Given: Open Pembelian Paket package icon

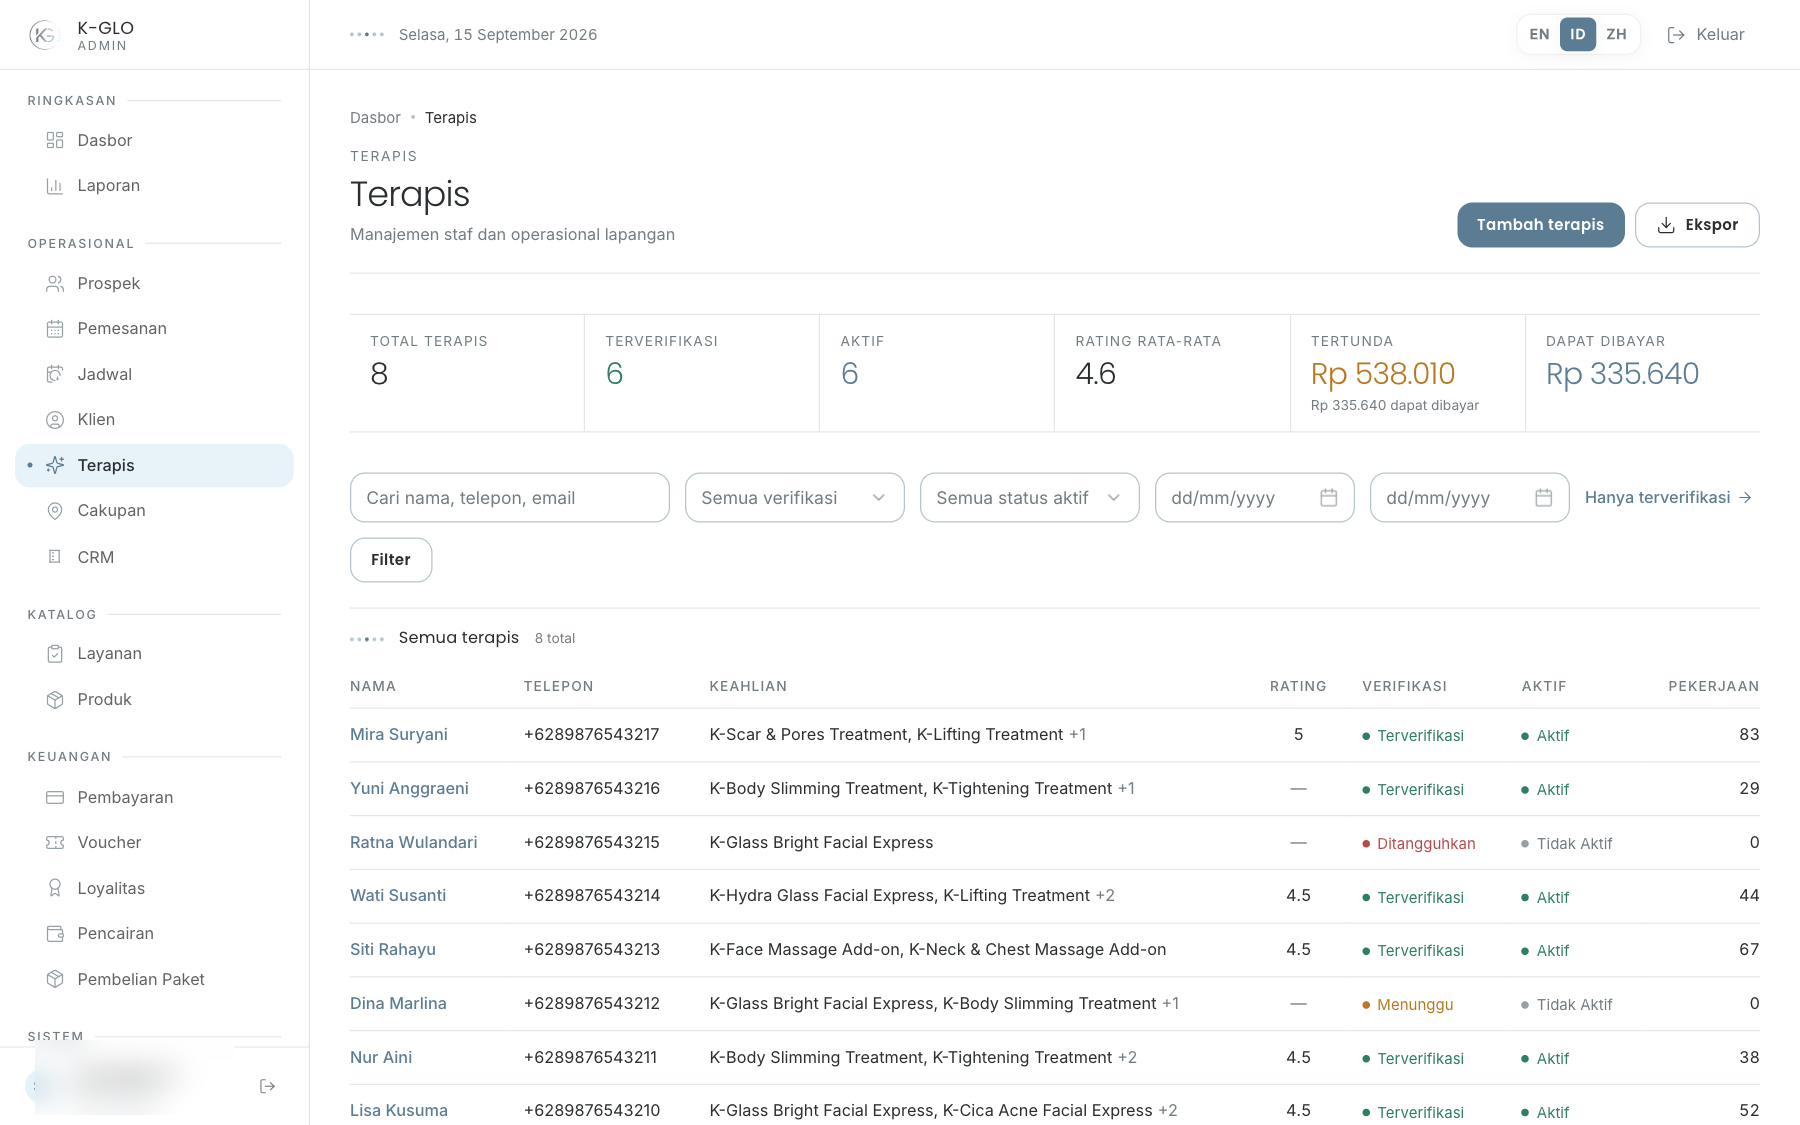Looking at the screenshot, I should click(55, 979).
